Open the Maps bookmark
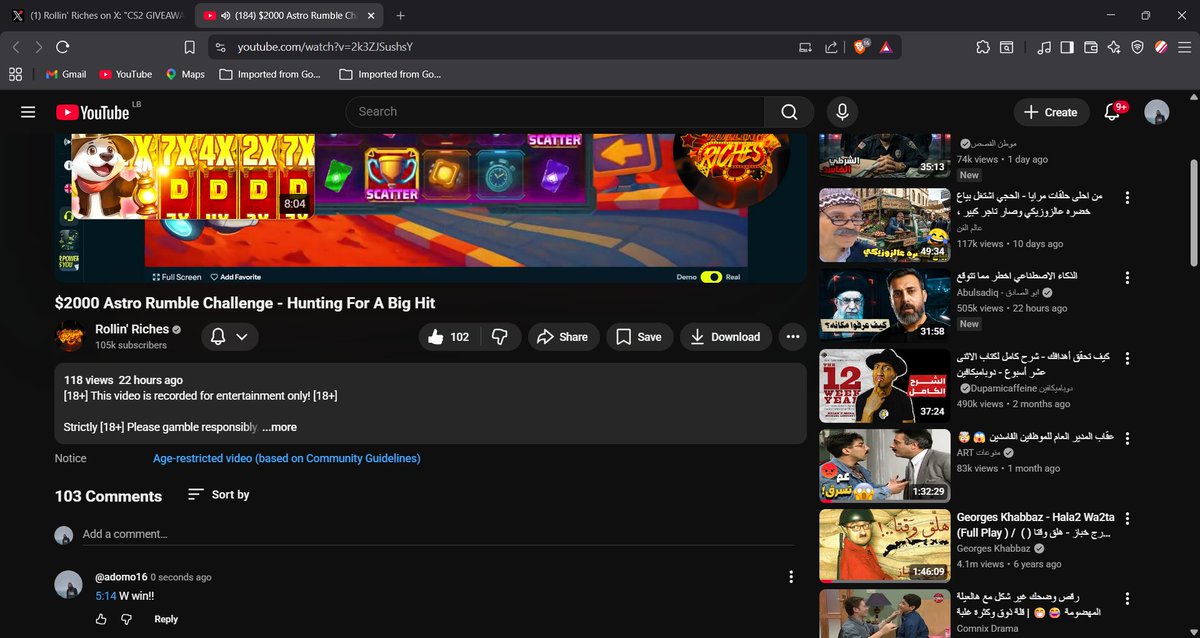The image size is (1200, 638). [x=185, y=74]
